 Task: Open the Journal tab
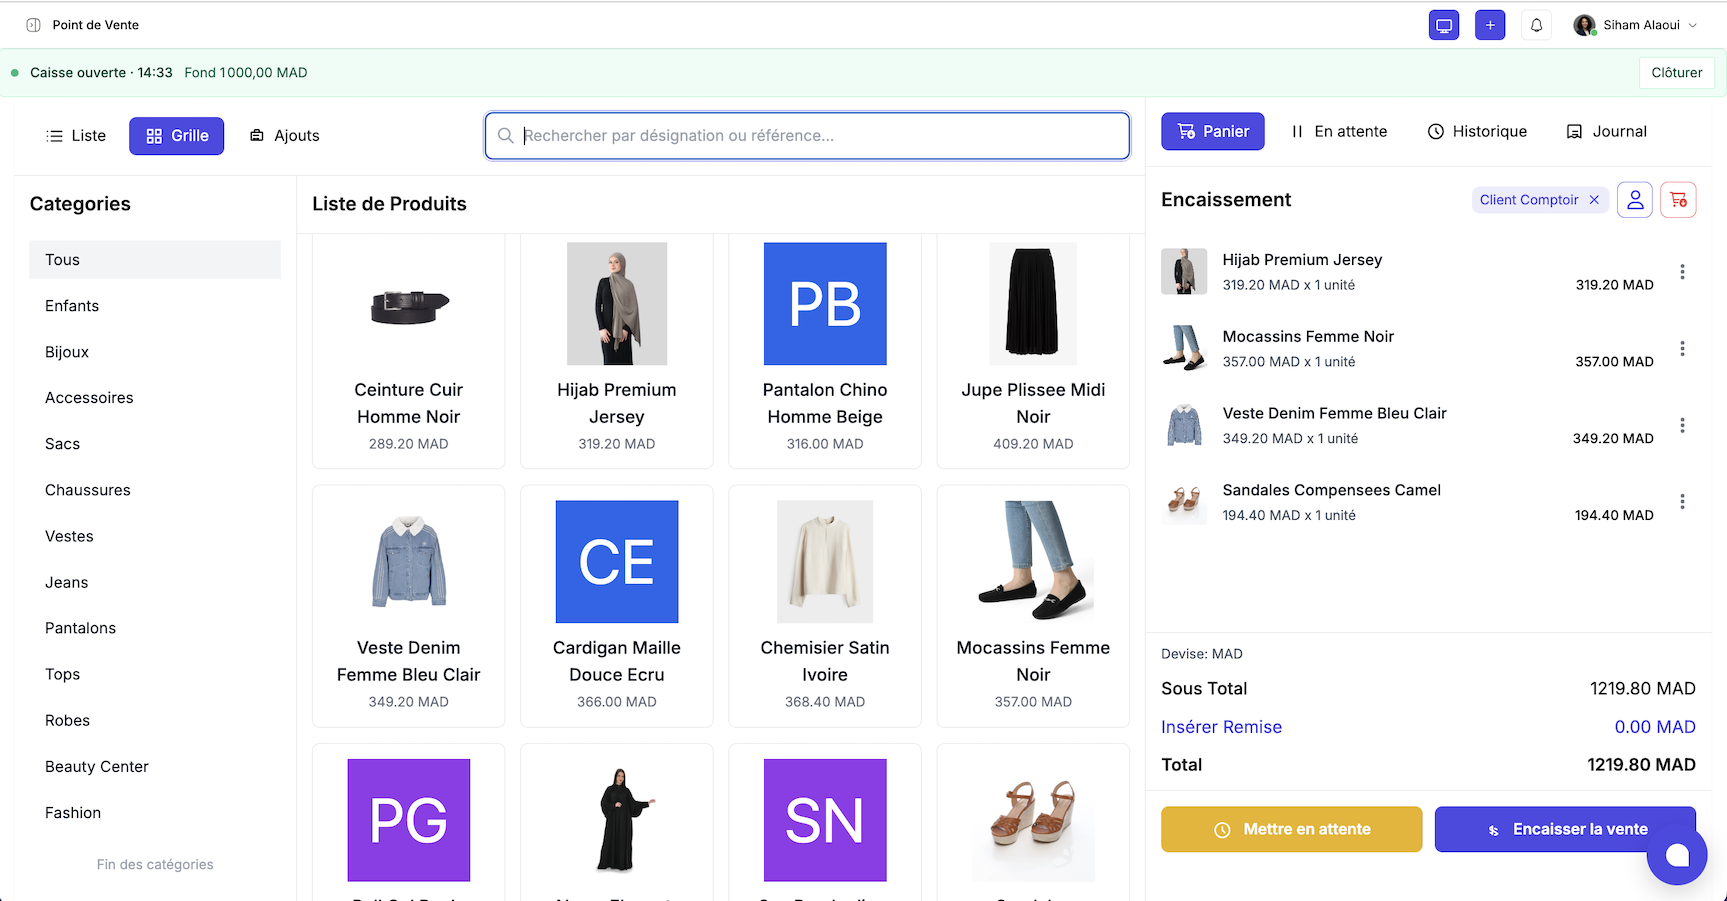[1606, 132]
